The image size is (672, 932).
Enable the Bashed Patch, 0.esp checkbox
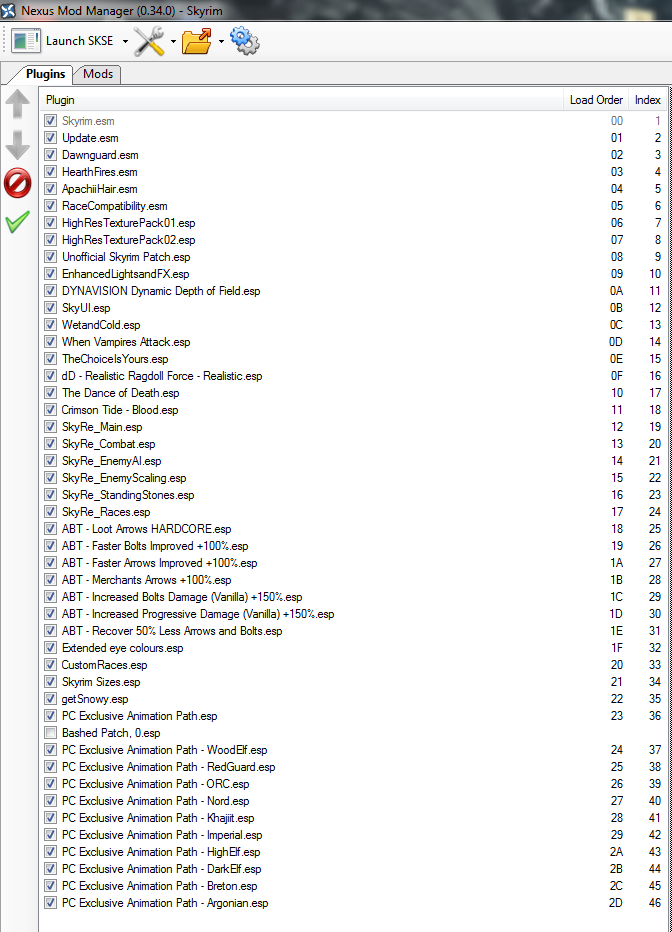click(x=50, y=733)
